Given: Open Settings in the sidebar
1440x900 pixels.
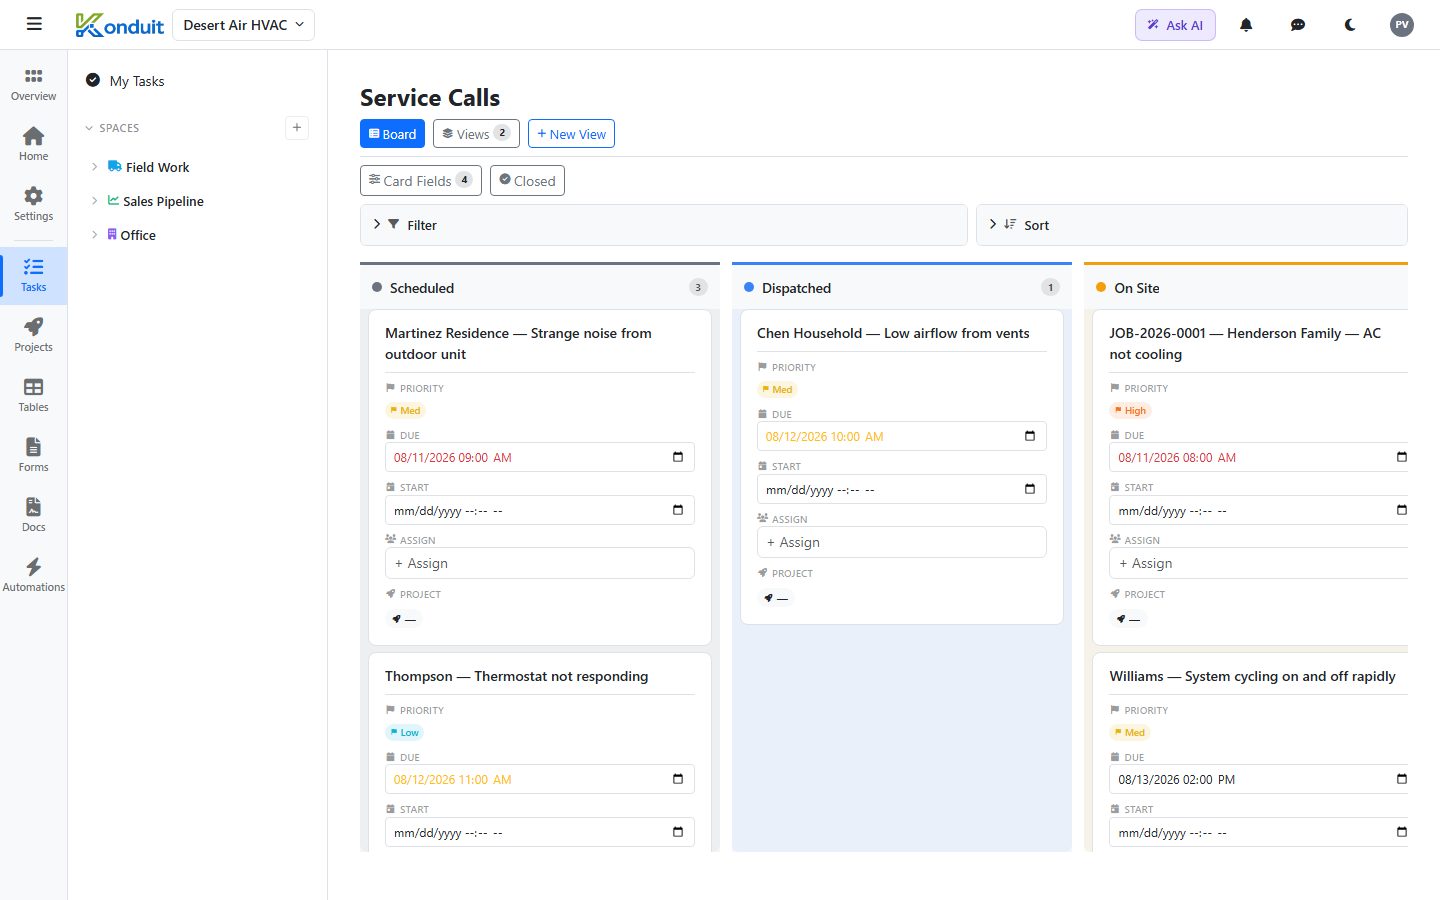Looking at the screenshot, I should click(x=34, y=204).
